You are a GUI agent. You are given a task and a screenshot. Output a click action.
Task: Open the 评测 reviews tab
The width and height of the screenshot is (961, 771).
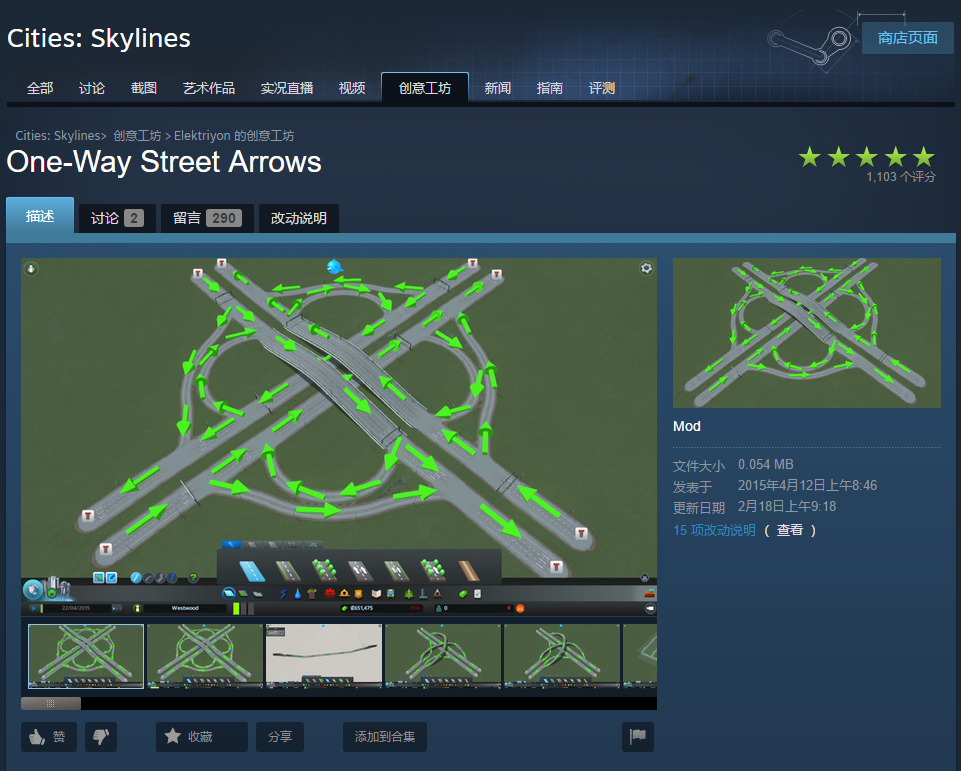click(x=602, y=88)
